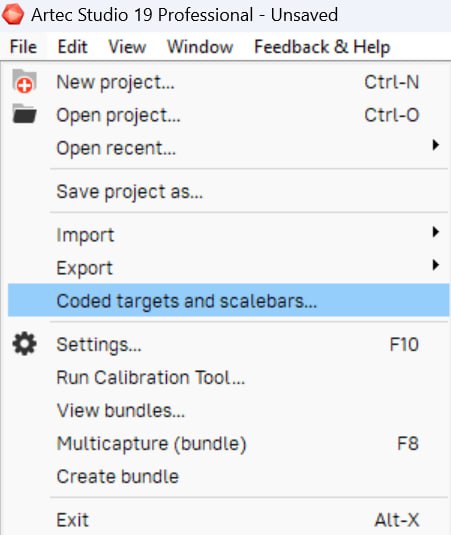Screen dimensions: 451x535
Task: Click the Artec Studio red logo icon
Action: pyautogui.click(x=13, y=14)
